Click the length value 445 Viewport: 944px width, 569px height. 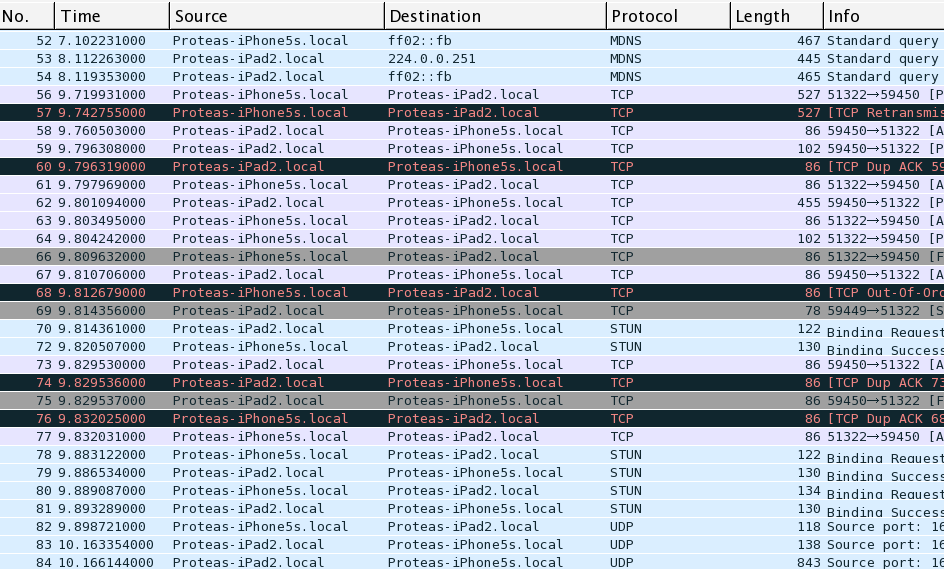pyautogui.click(x=809, y=58)
